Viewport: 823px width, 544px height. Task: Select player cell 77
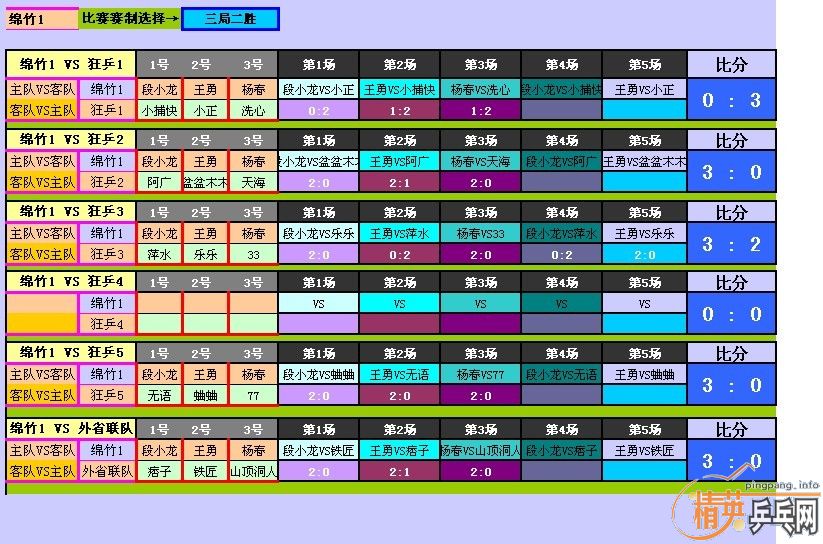click(x=253, y=395)
